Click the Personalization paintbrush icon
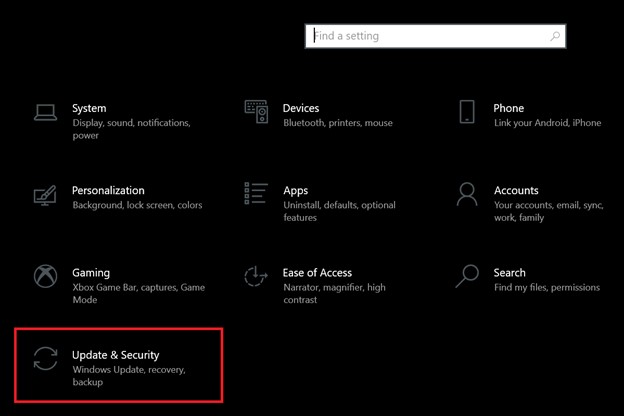The height and width of the screenshot is (416, 624). 45,195
